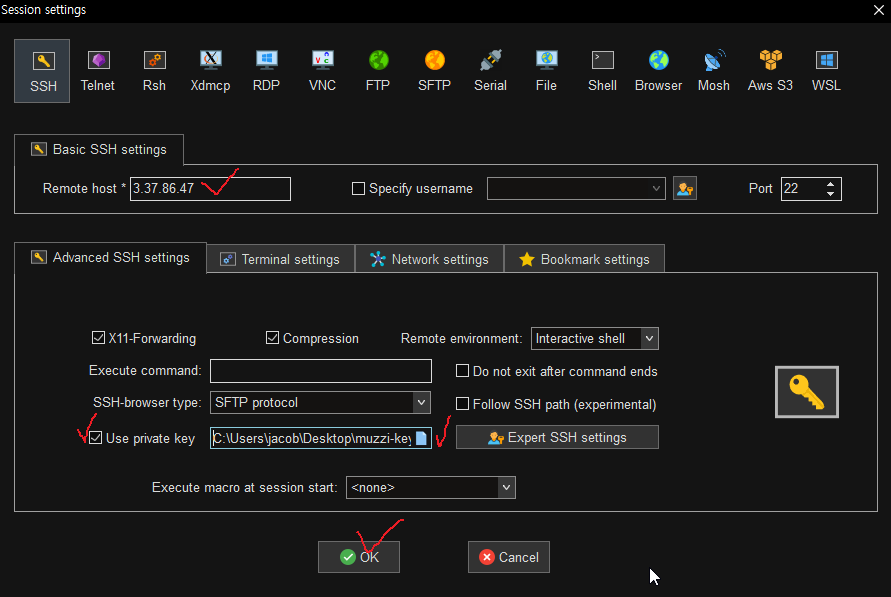Image resolution: width=891 pixels, height=597 pixels.
Task: Decrease the Port number with down arrow
Action: [830, 194]
